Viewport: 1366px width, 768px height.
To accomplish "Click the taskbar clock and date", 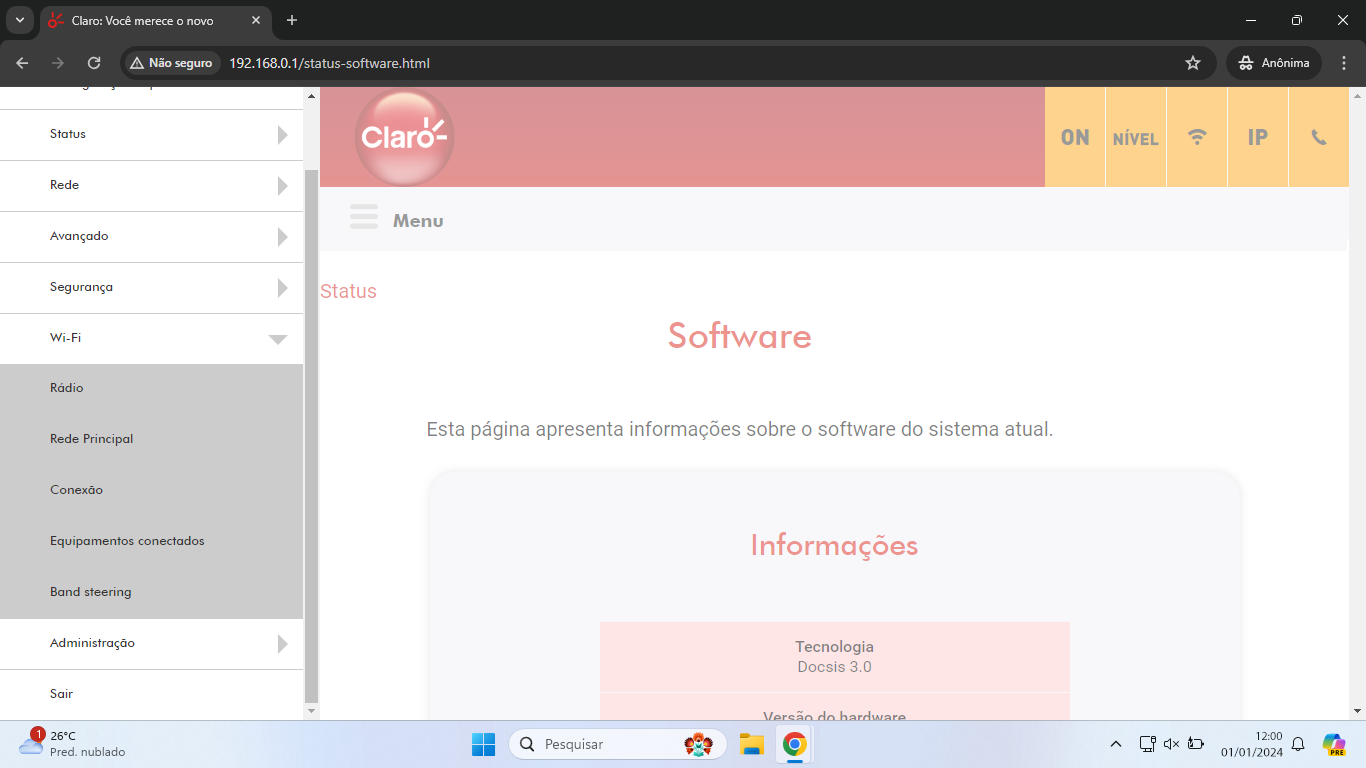I will [1251, 744].
